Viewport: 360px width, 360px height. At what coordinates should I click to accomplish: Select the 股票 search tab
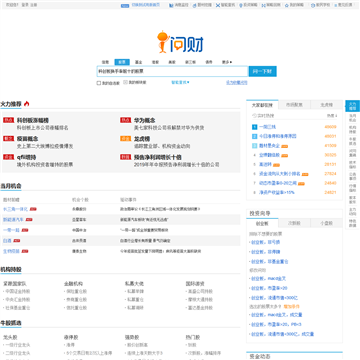coord(122,62)
